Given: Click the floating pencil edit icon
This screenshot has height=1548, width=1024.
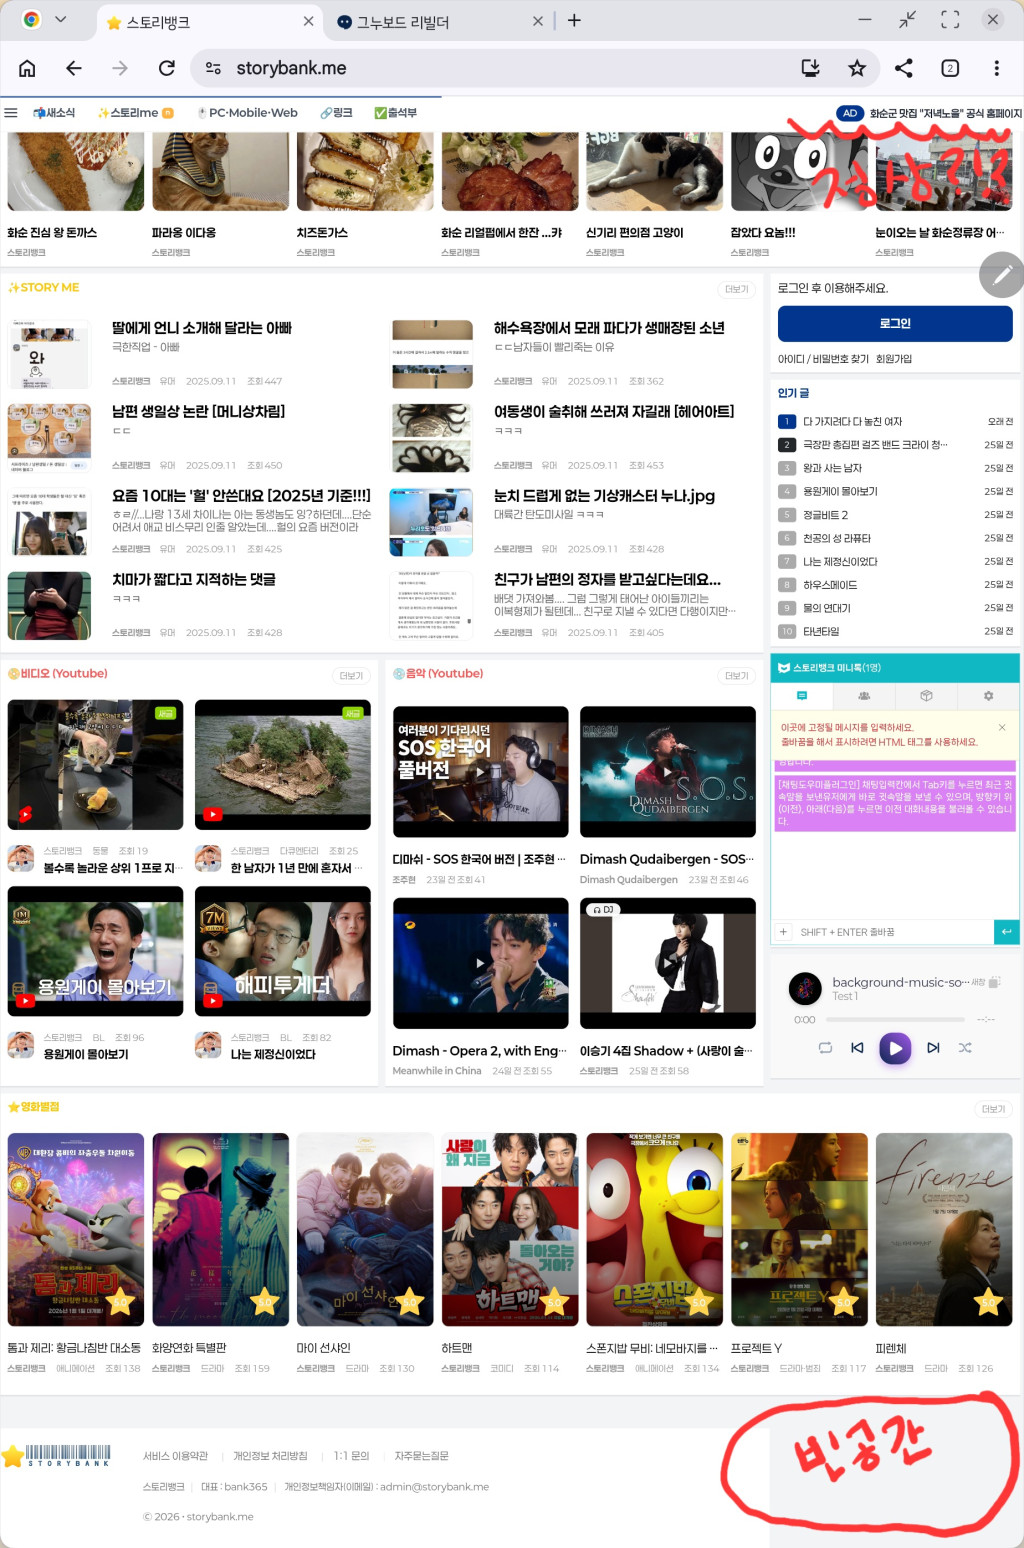Looking at the screenshot, I should tap(1001, 275).
